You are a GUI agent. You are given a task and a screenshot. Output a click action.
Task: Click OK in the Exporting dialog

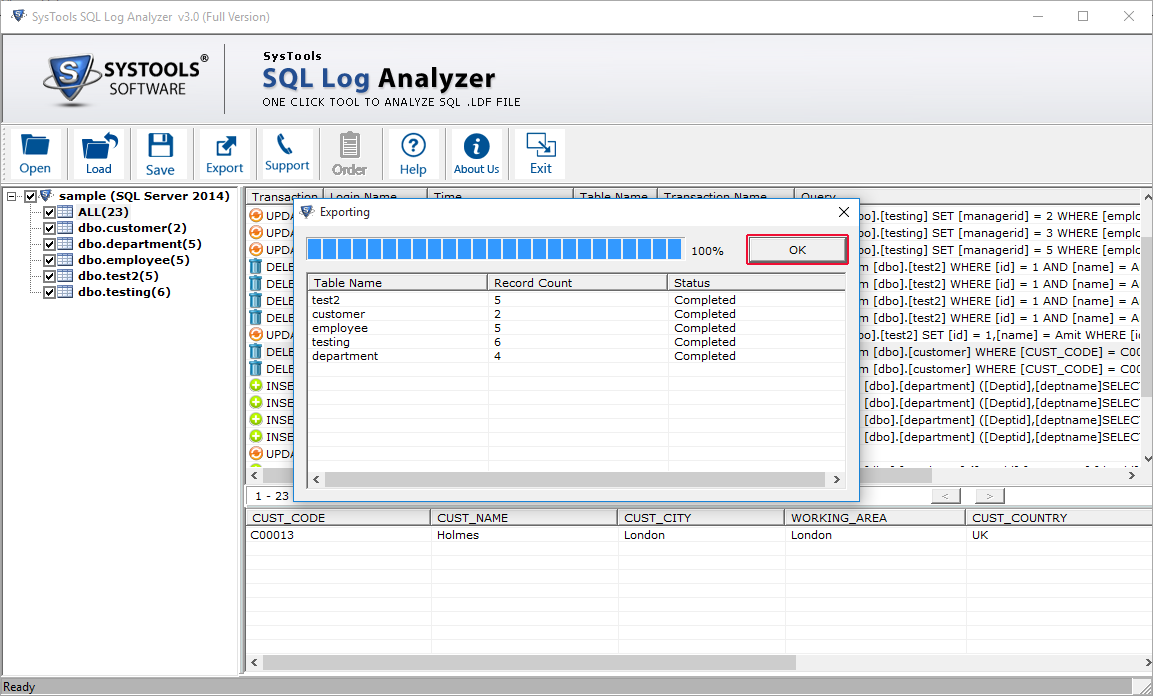point(797,250)
